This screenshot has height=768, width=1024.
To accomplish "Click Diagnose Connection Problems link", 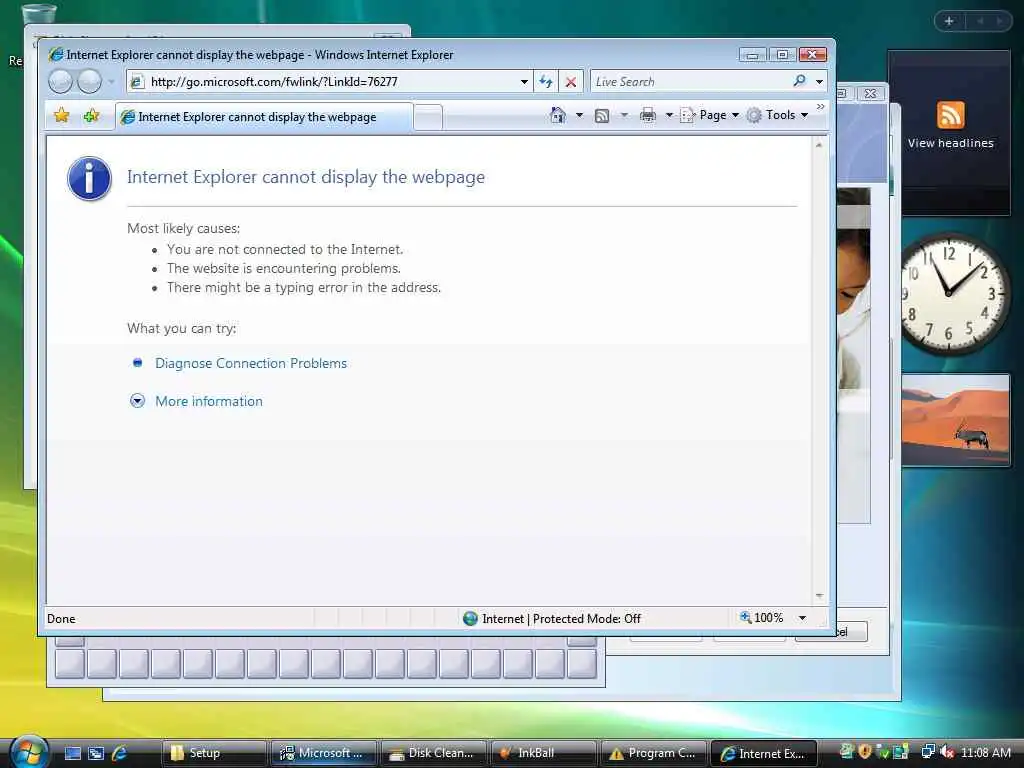I will [251, 363].
